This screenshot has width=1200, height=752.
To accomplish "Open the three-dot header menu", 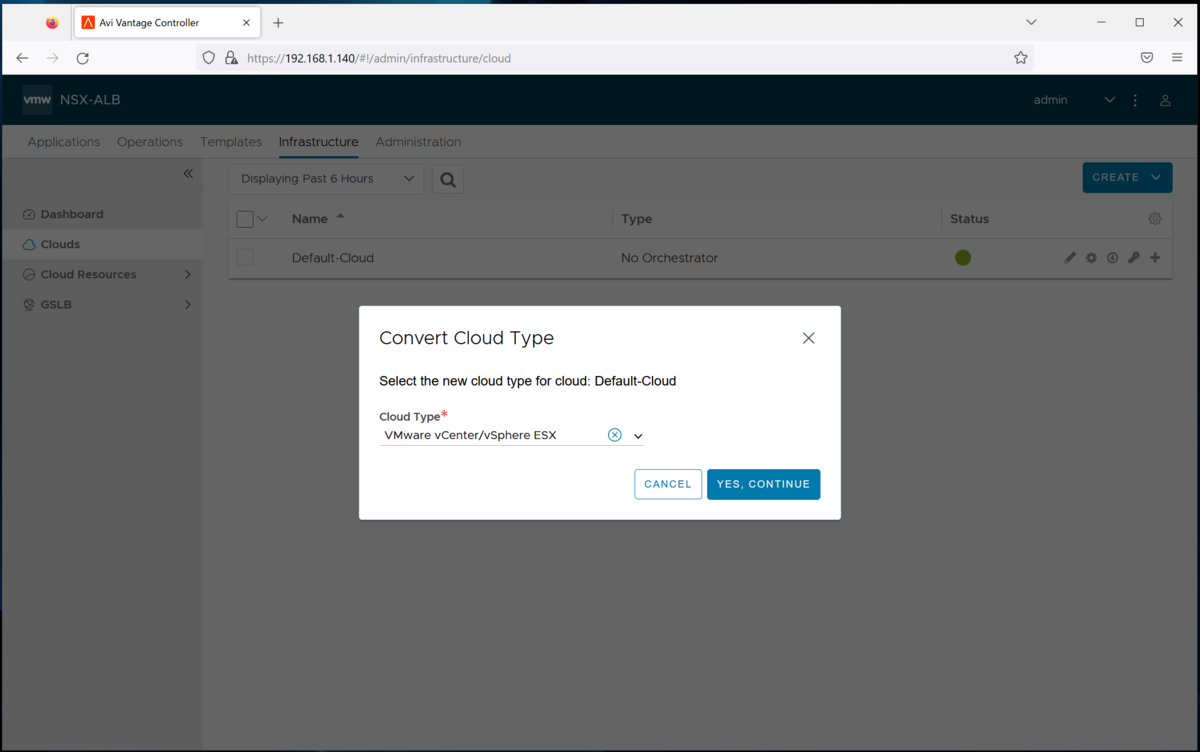I will pos(1135,100).
